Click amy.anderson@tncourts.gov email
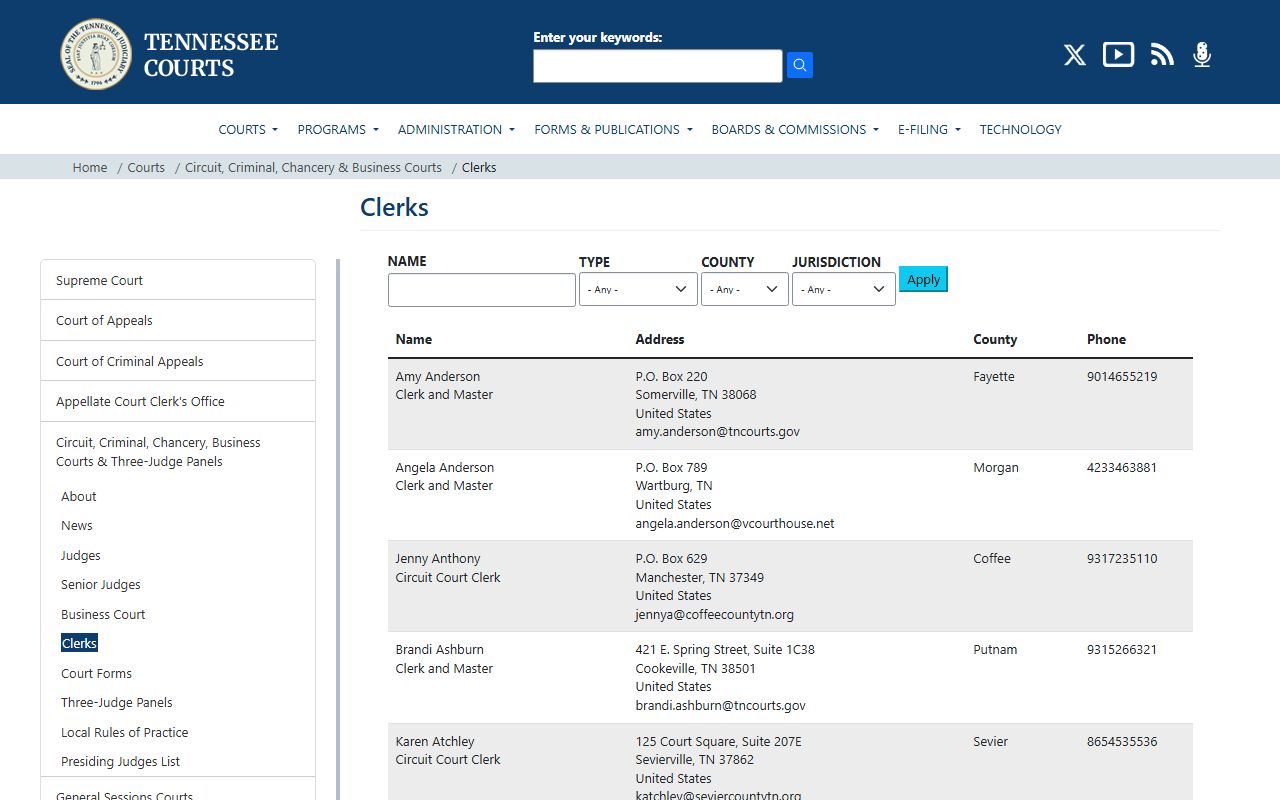Viewport: 1280px width, 800px height. (718, 431)
